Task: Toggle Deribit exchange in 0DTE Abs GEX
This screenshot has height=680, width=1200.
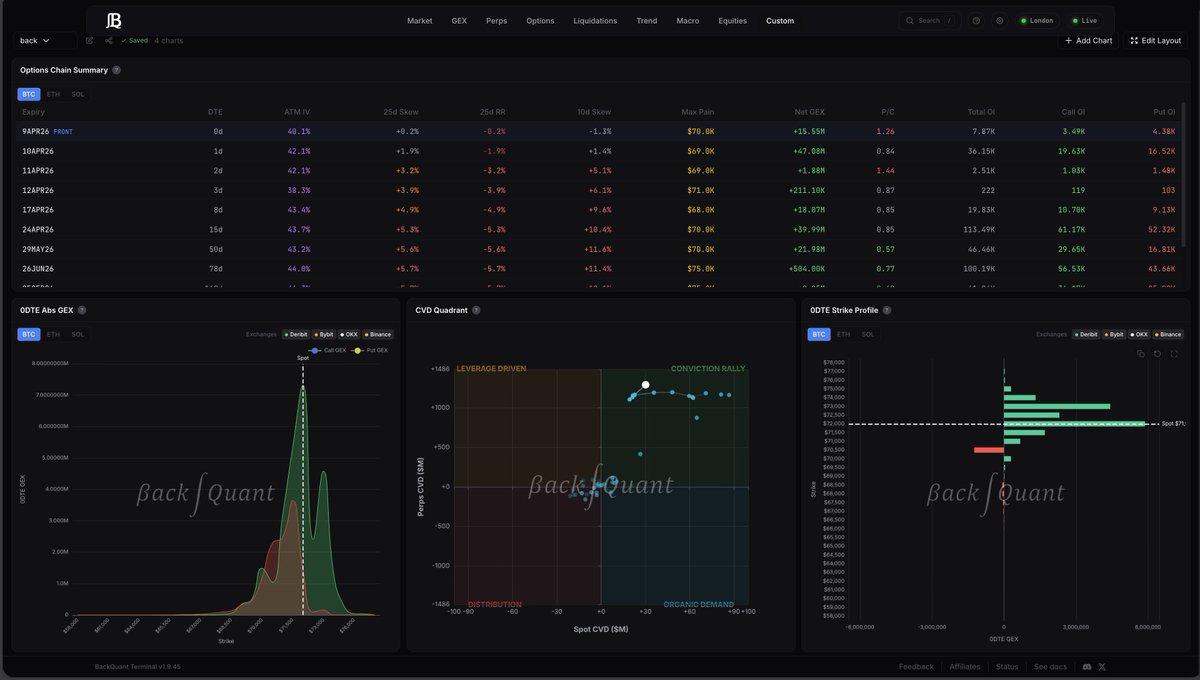Action: 294,334
